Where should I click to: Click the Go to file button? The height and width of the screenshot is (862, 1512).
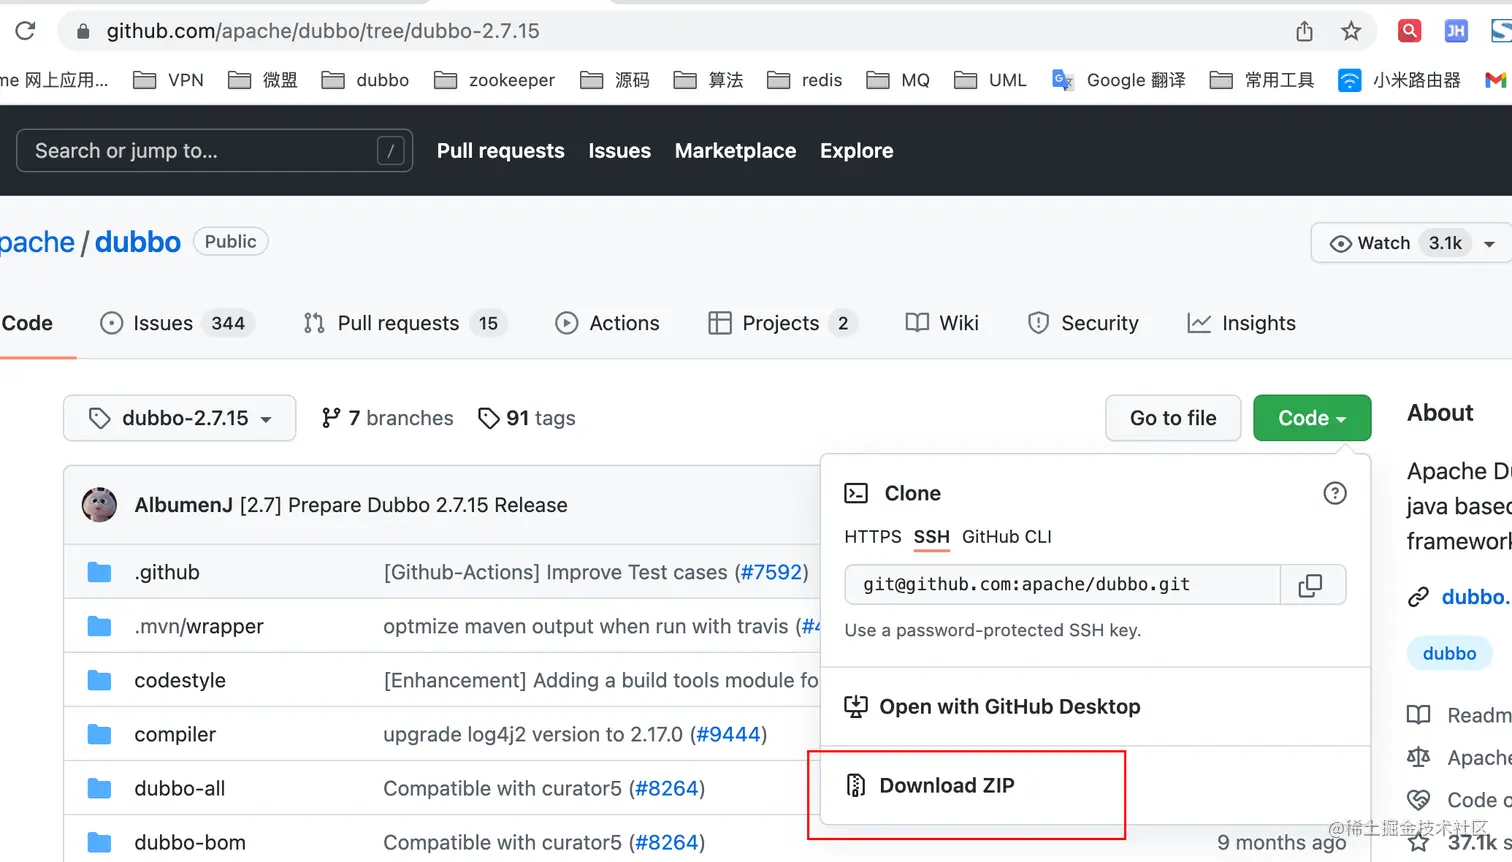click(x=1173, y=418)
